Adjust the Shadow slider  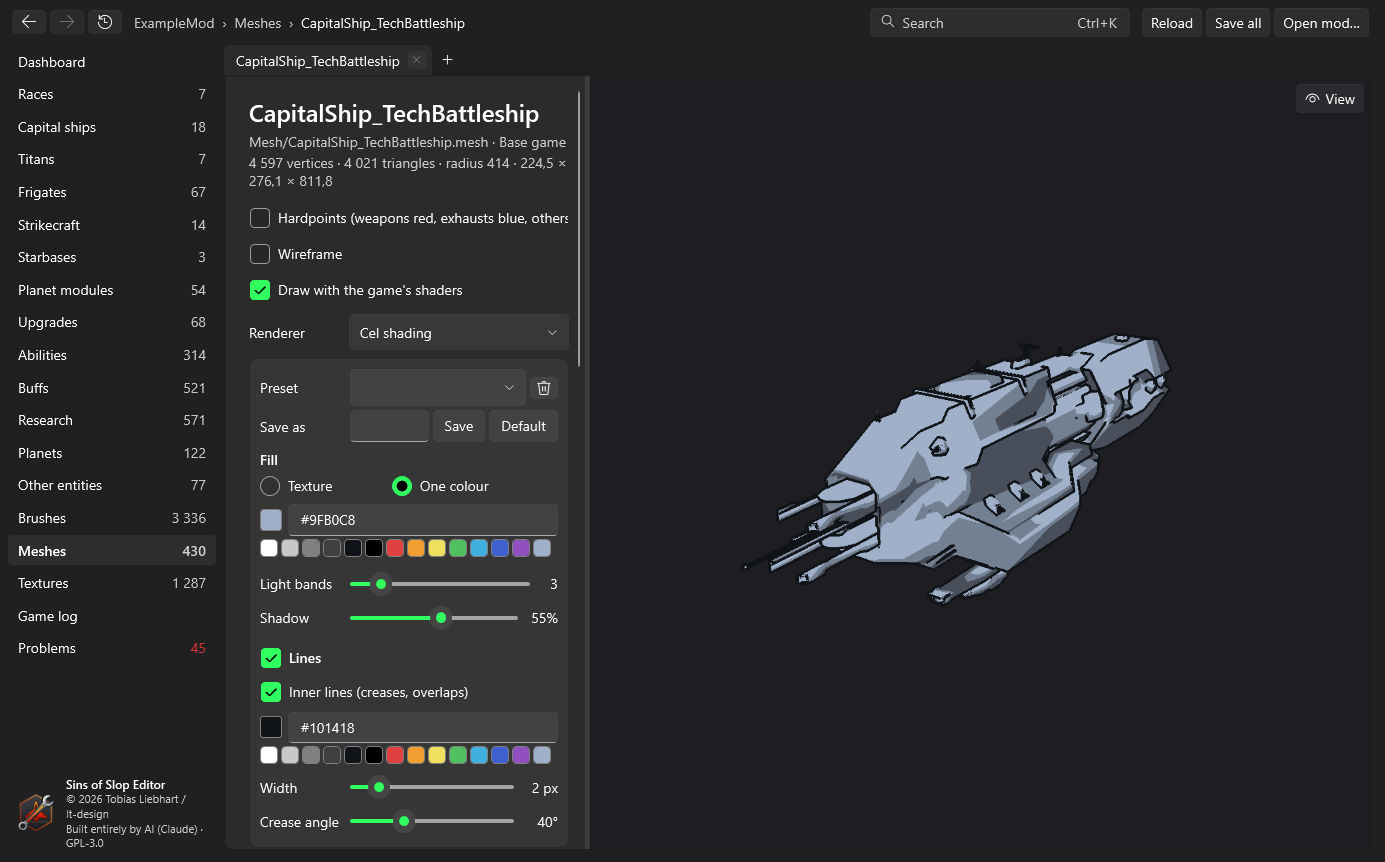(434, 618)
